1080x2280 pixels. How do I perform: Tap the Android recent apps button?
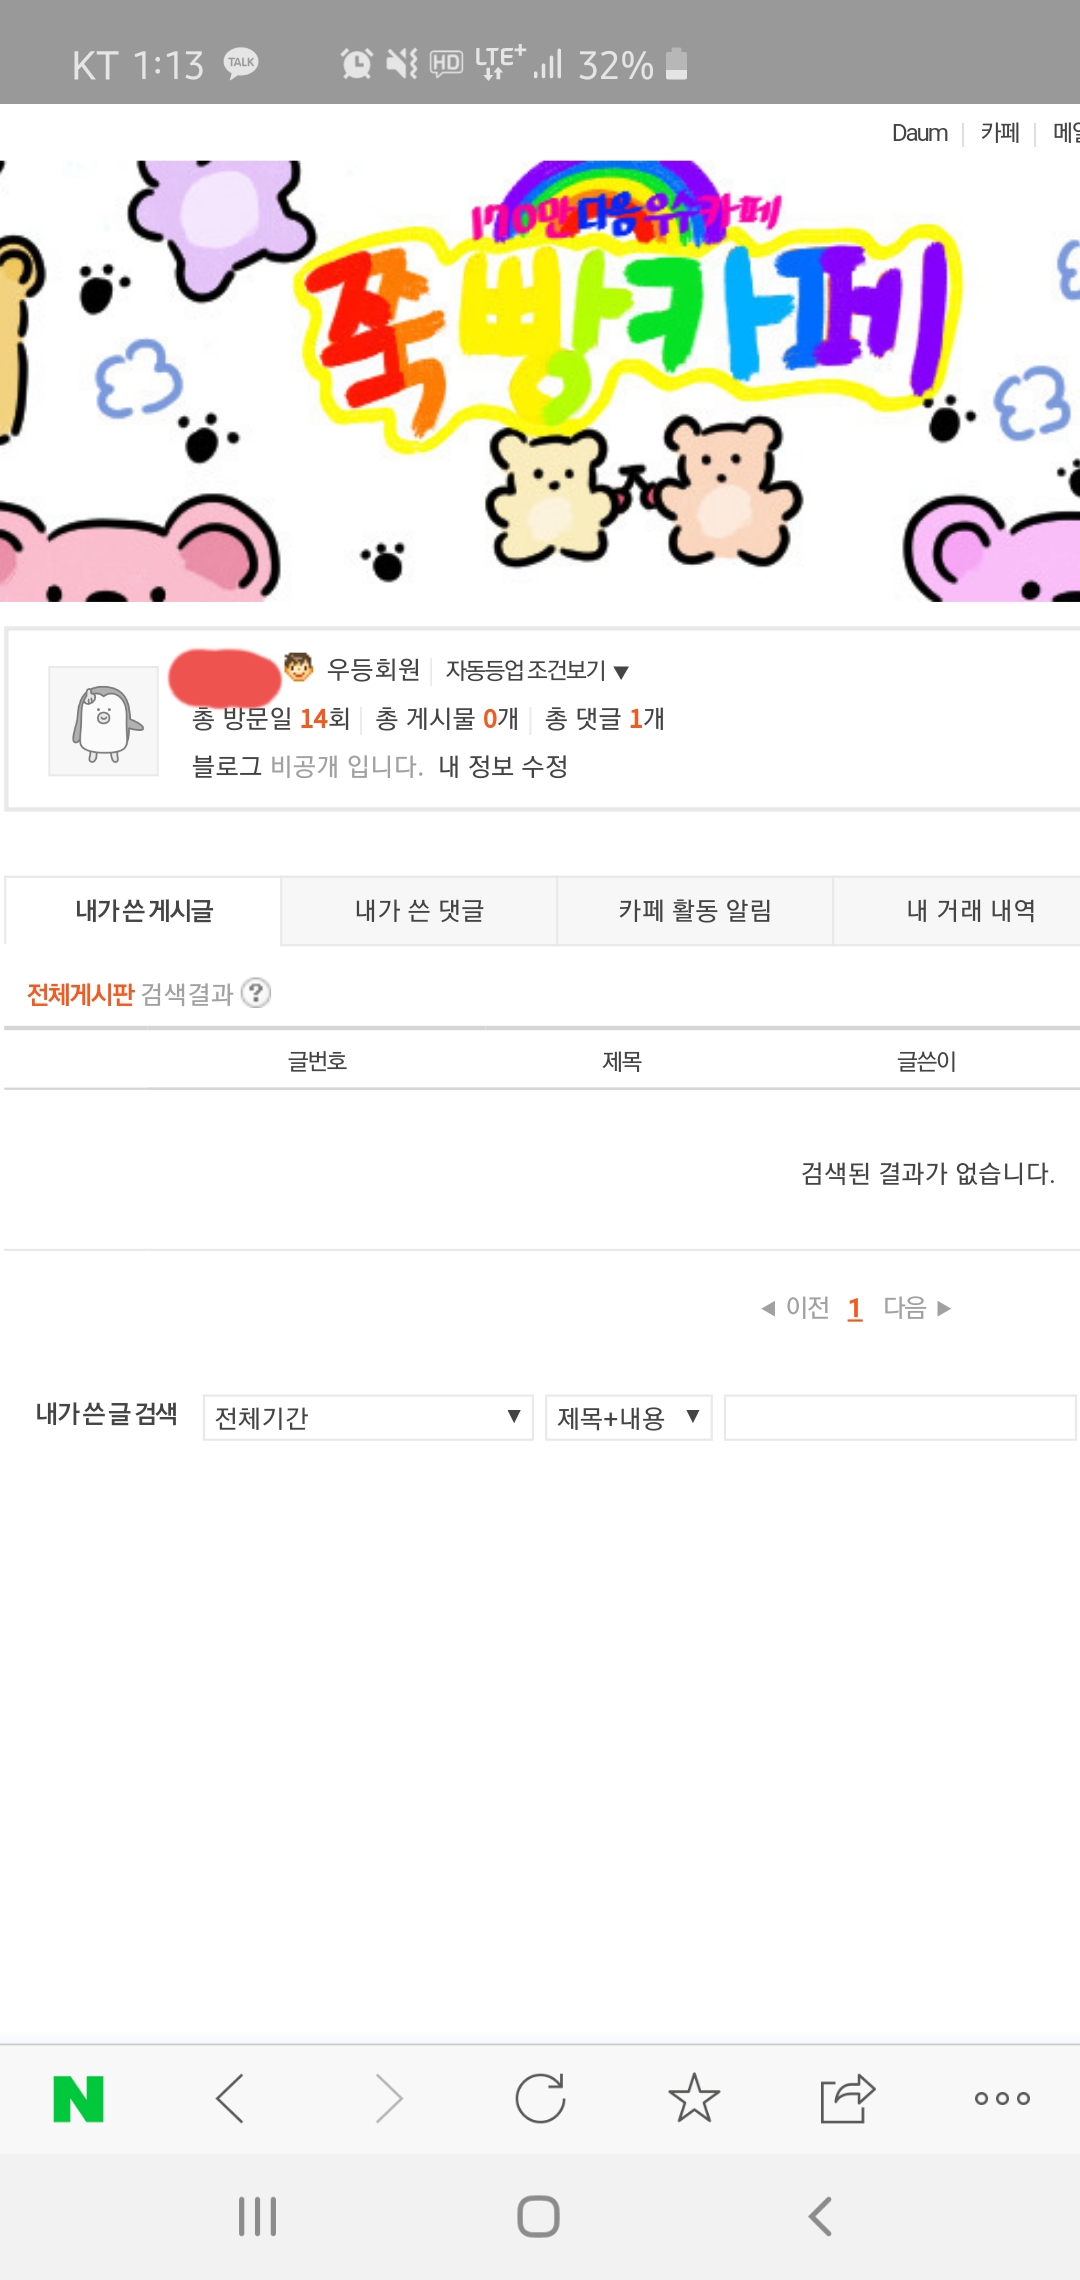click(x=257, y=2216)
